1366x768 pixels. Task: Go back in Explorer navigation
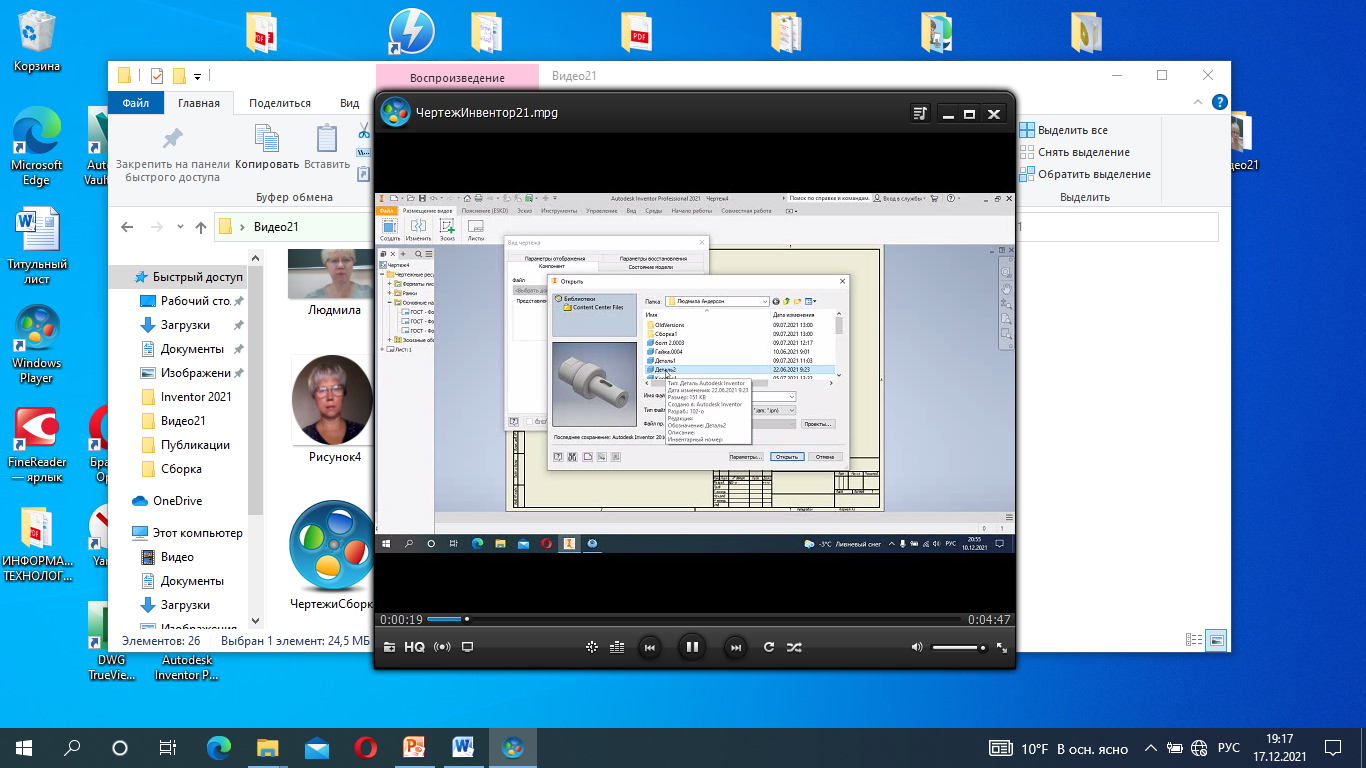pyautogui.click(x=127, y=227)
